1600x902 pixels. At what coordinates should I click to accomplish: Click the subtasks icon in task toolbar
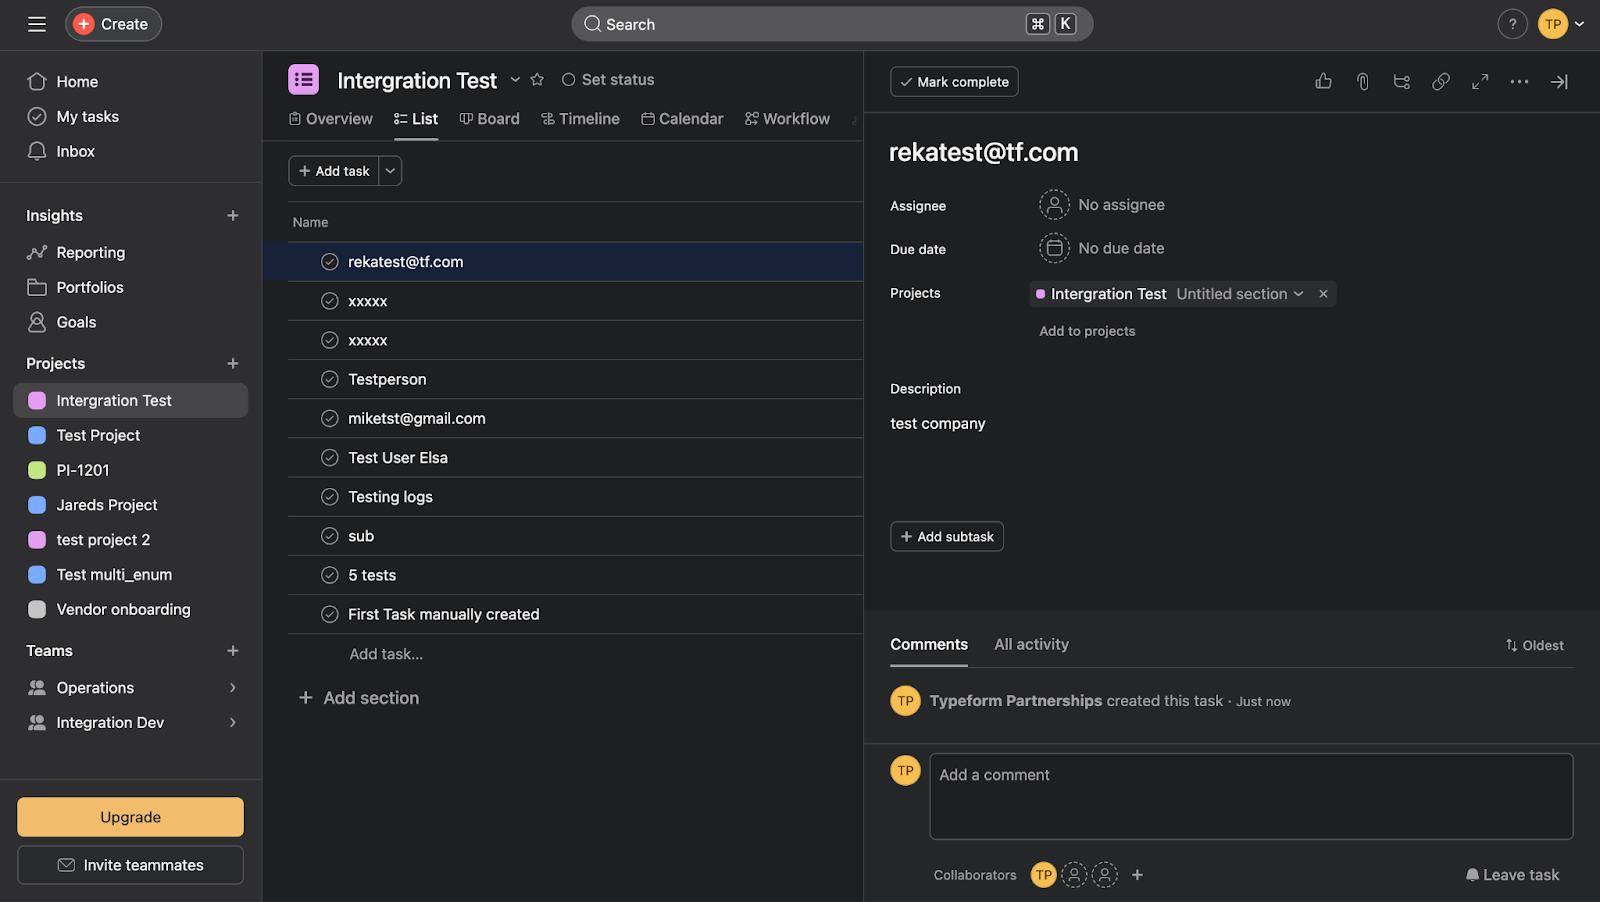tap(1401, 82)
